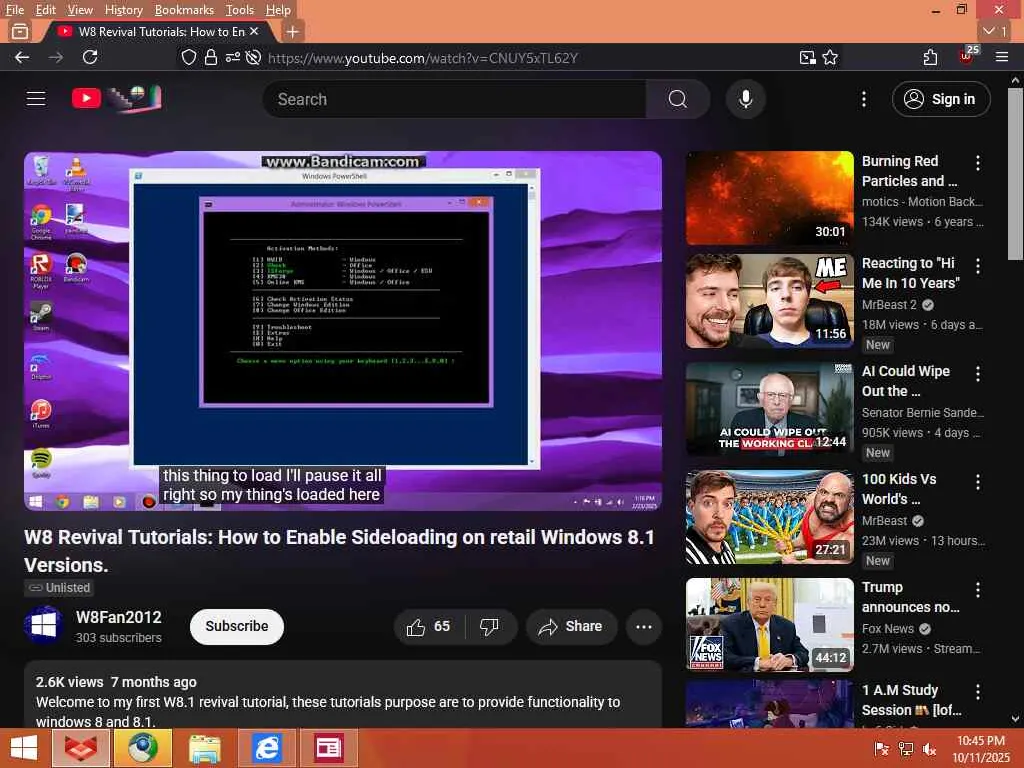
Task: Click the YouTube Search input field
Action: point(455,99)
